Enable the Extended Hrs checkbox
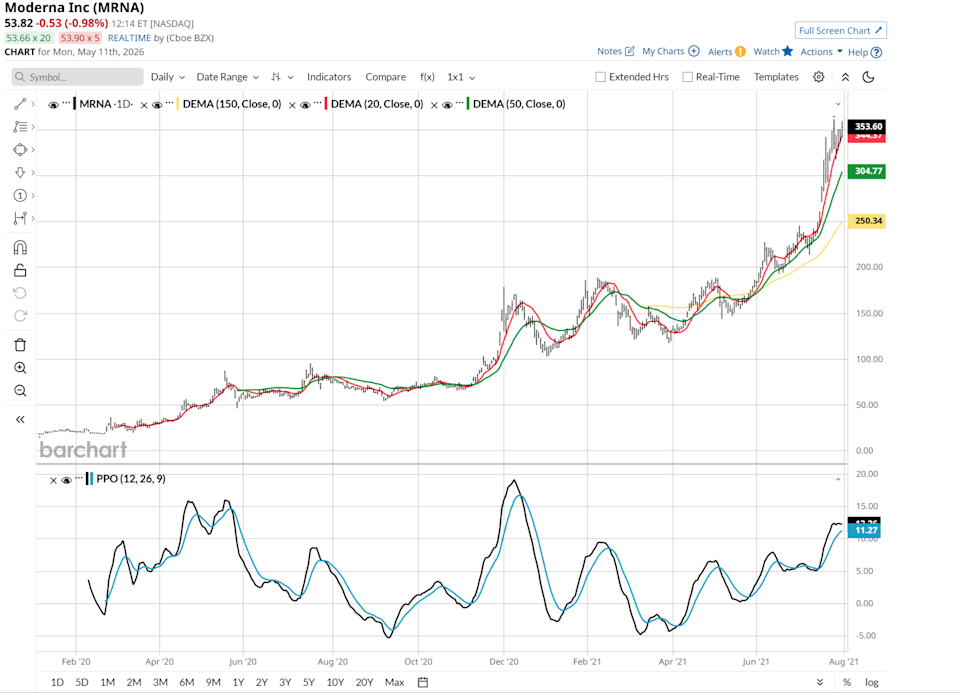Image resolution: width=960 pixels, height=693 pixels. [x=601, y=77]
